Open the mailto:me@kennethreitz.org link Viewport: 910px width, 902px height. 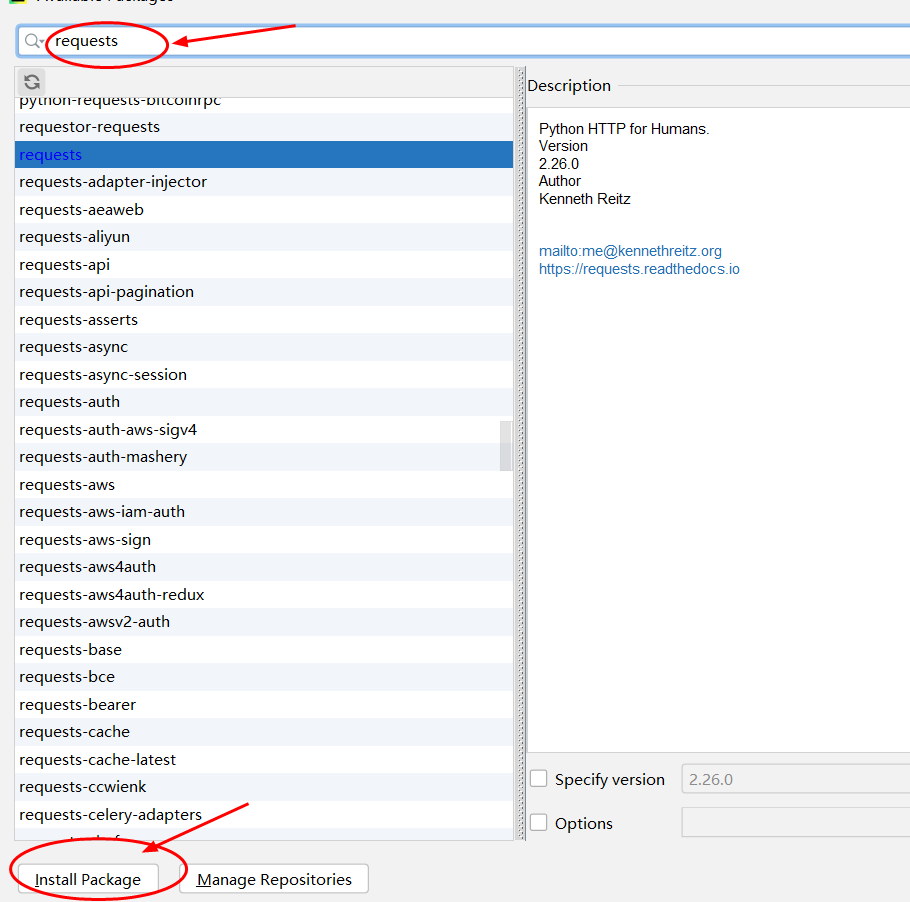pyautogui.click(x=630, y=251)
